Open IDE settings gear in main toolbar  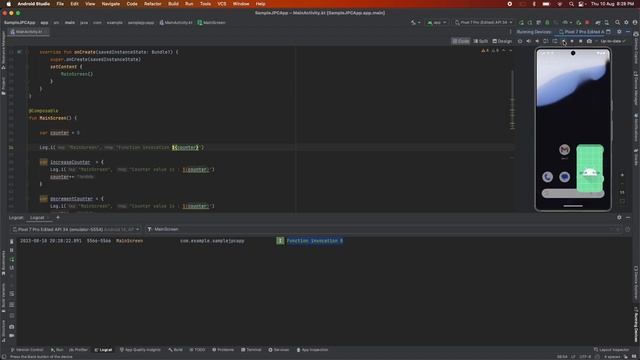click(x=626, y=22)
